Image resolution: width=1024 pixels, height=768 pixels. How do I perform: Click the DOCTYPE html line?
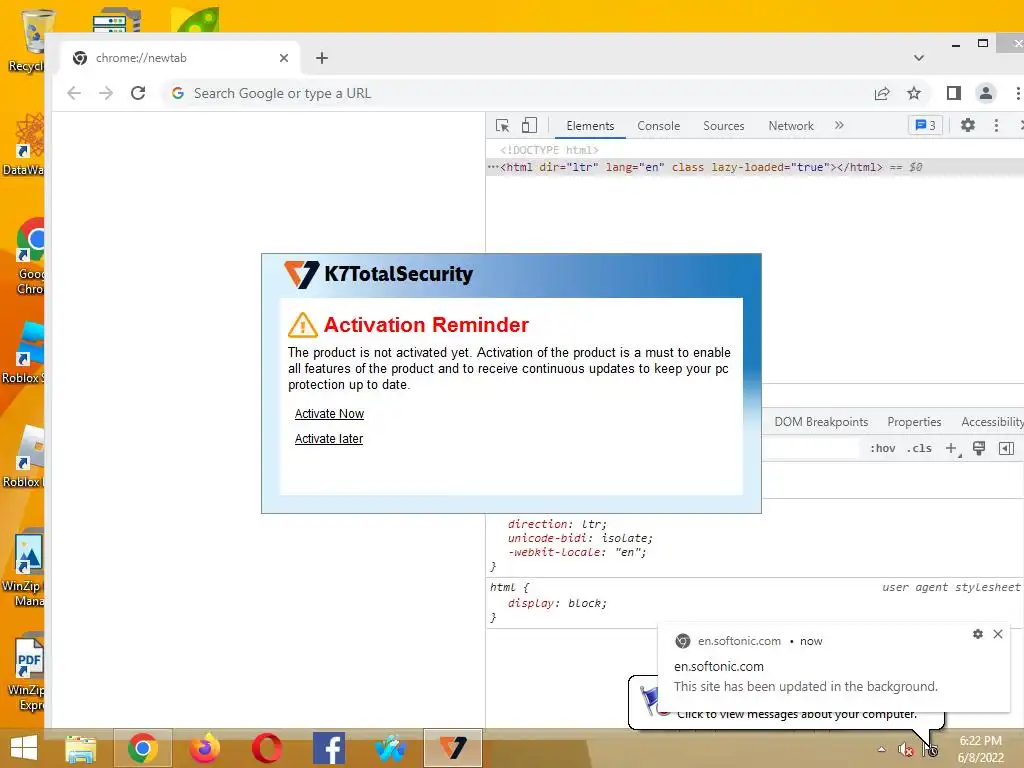(x=549, y=150)
